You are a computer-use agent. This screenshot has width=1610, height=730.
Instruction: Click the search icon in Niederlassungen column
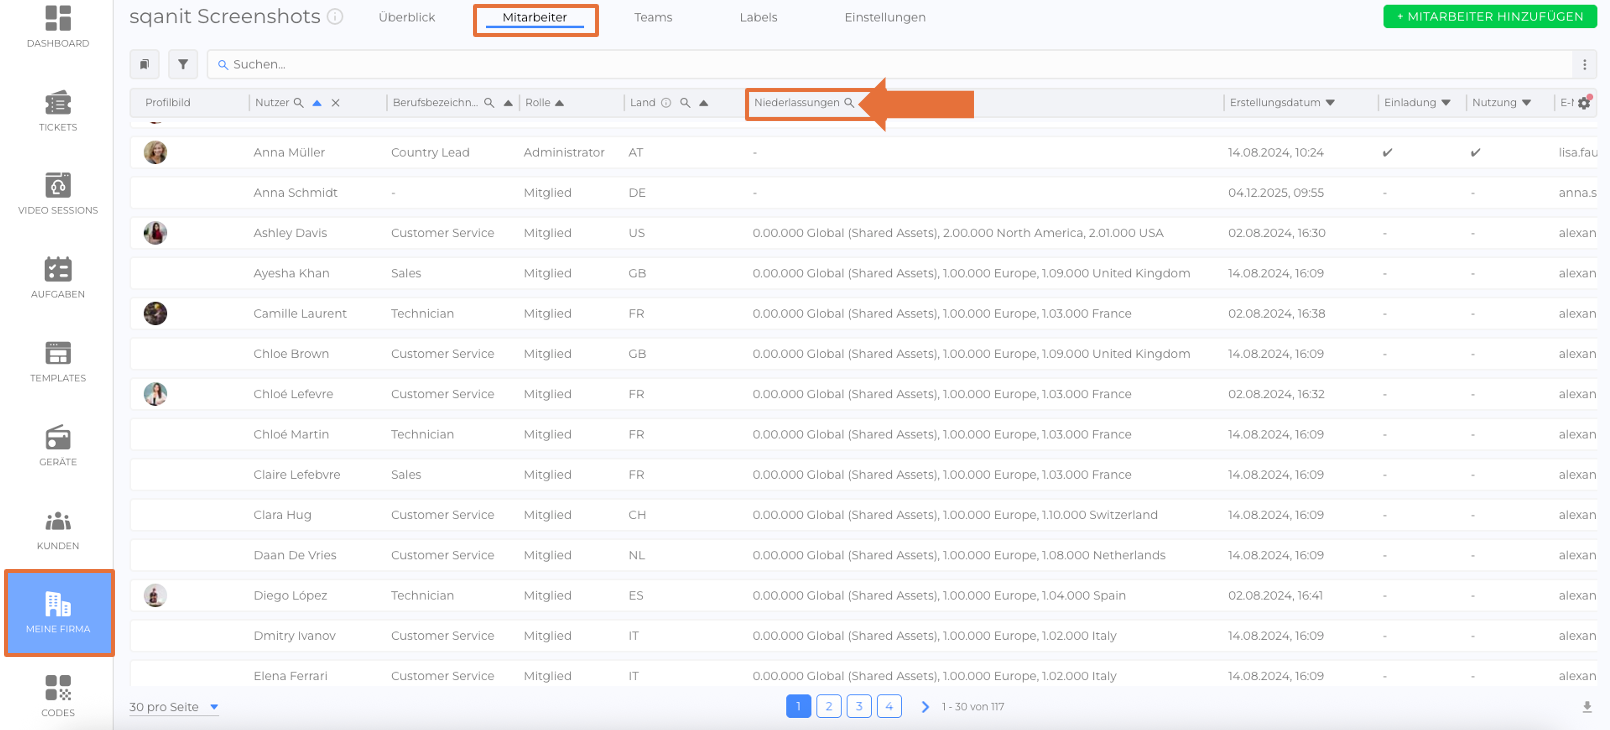coord(849,103)
